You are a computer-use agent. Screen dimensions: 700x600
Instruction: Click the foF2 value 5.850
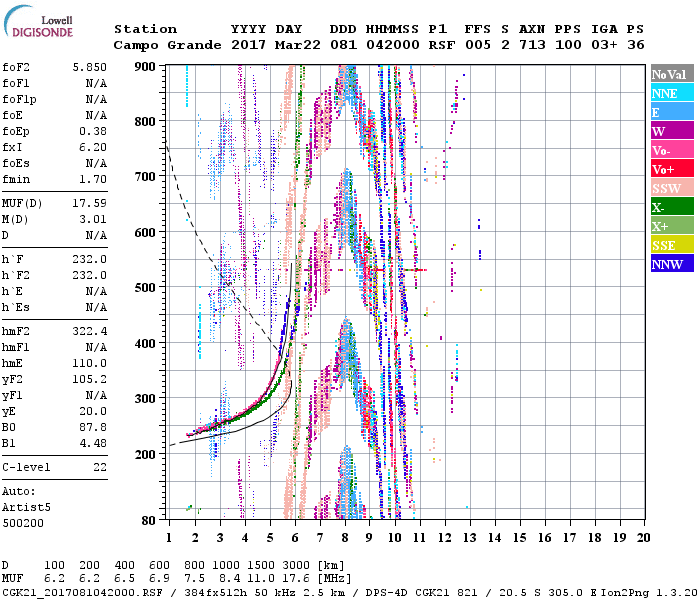(x=90, y=67)
